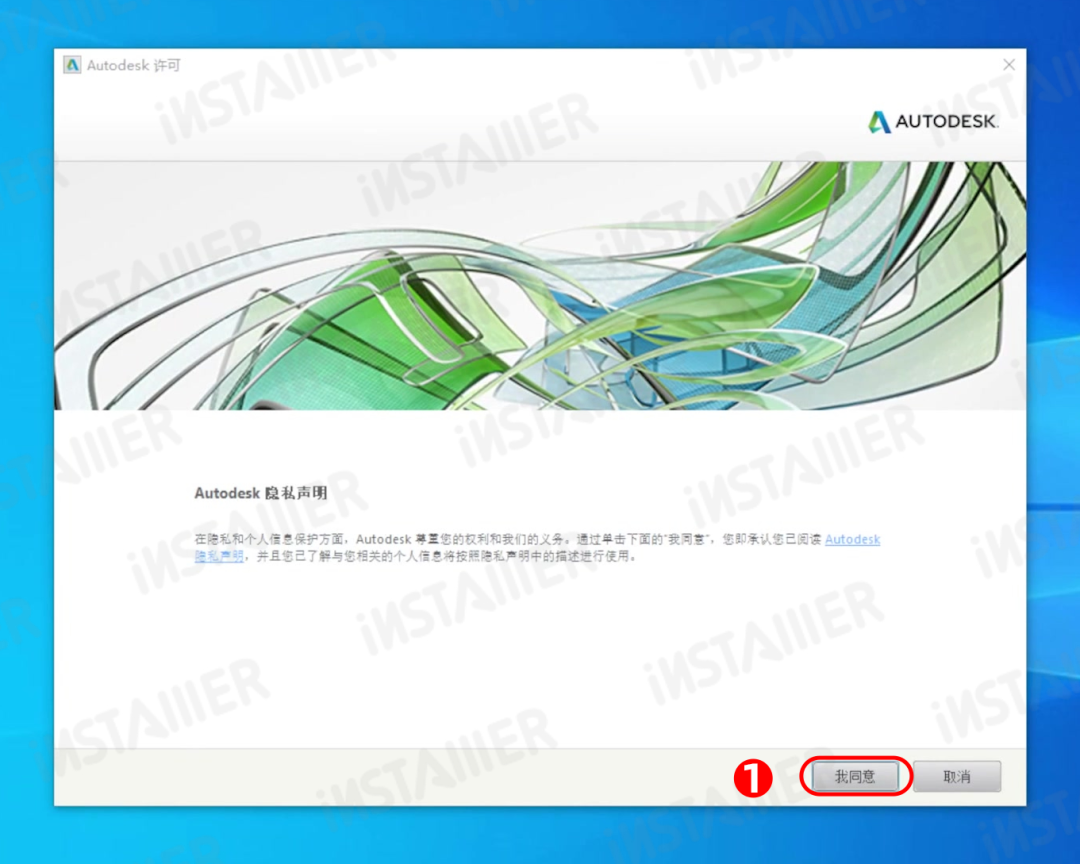
Task: Click the Autodesk 隐私声明 heading text
Action: tap(260, 493)
